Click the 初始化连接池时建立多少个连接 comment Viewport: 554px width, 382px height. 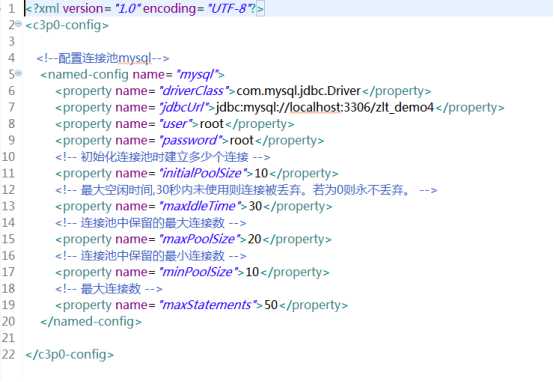[x=163, y=157]
